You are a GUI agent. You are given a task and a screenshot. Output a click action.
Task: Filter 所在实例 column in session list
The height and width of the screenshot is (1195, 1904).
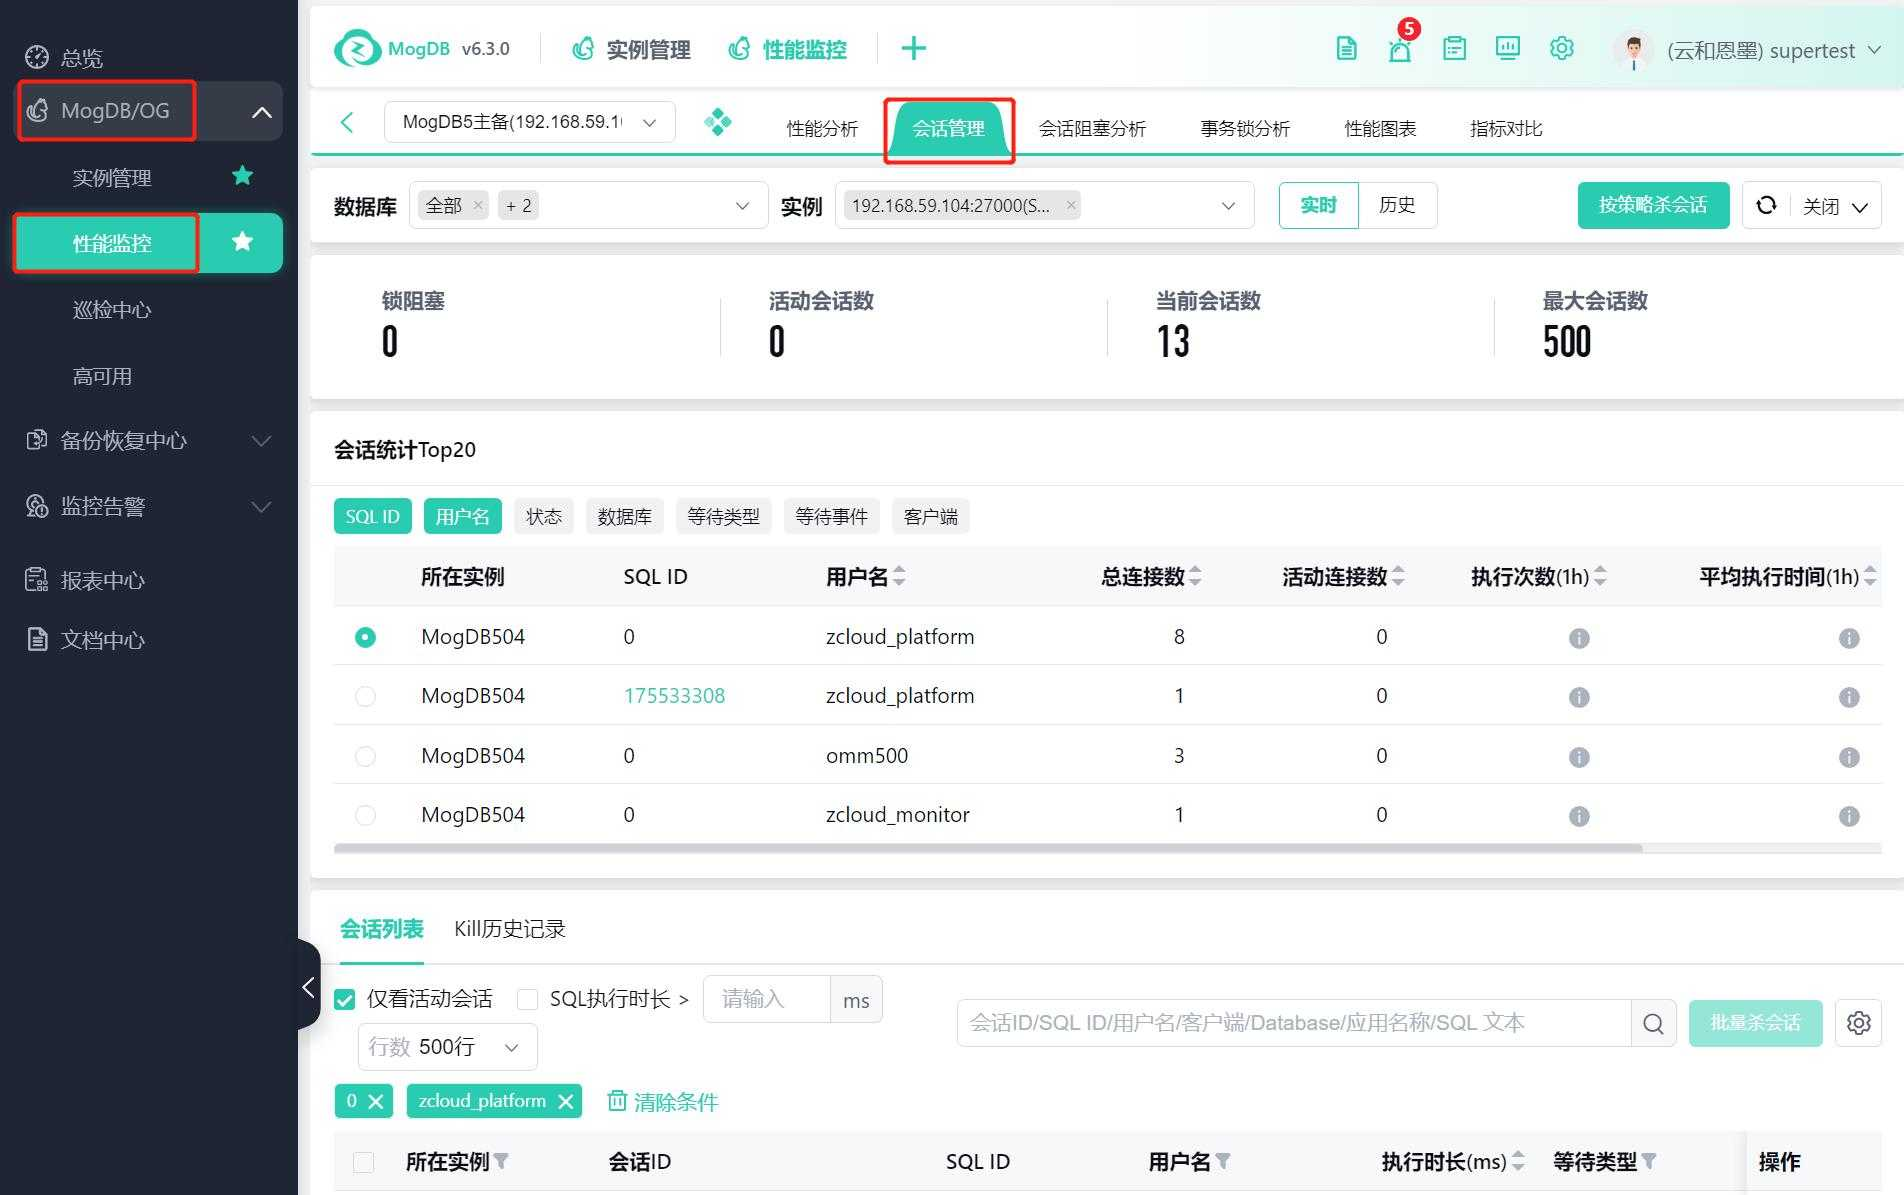(x=501, y=1161)
